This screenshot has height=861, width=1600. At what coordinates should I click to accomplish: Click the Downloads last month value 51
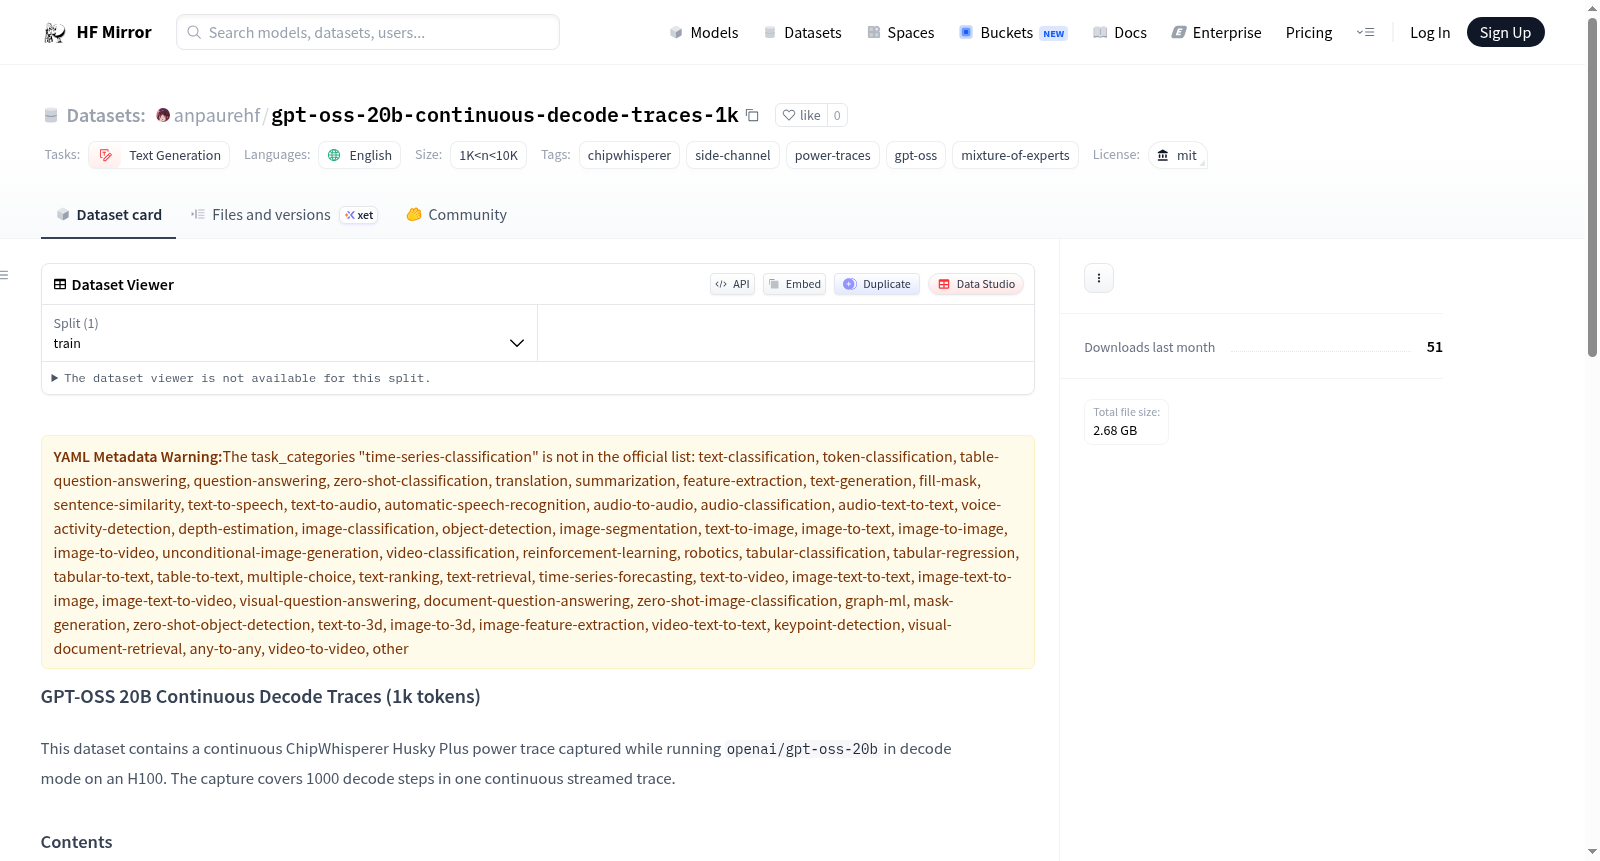(x=1435, y=347)
